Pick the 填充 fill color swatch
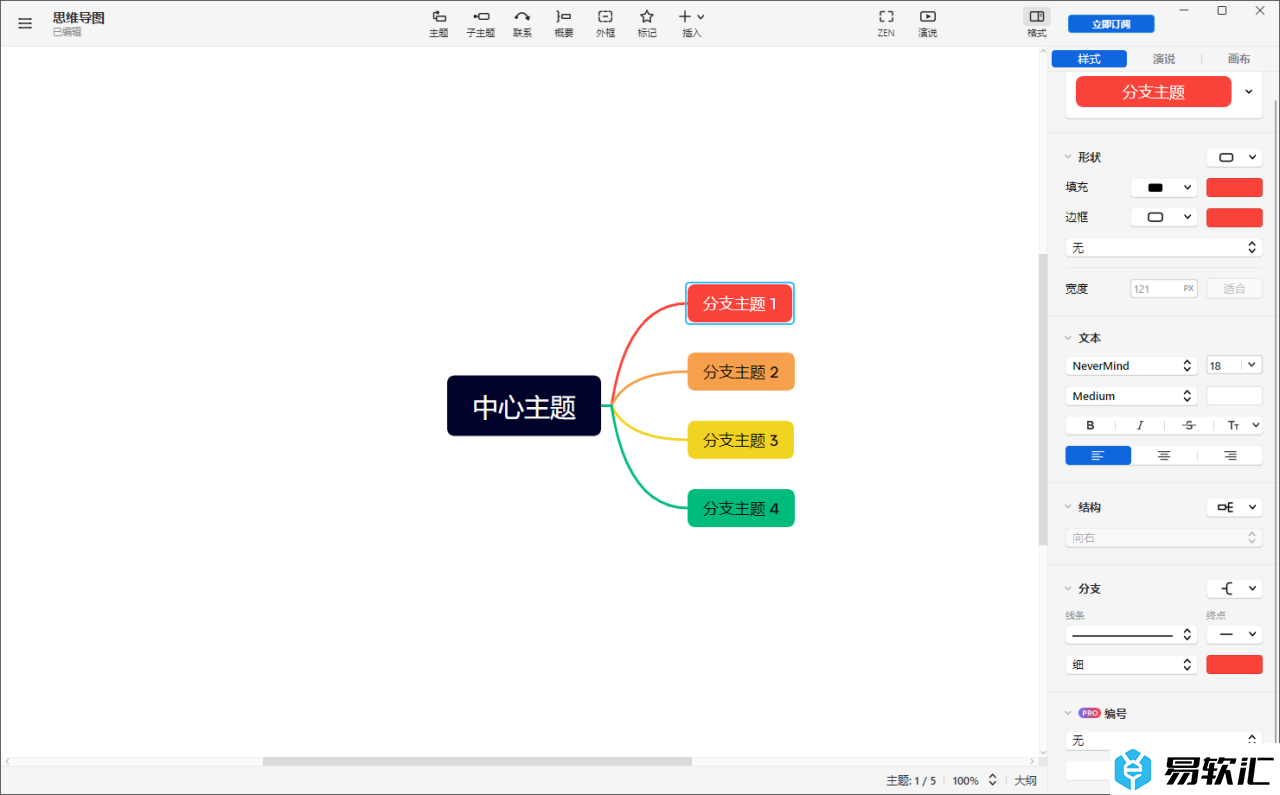The width and height of the screenshot is (1280, 795). [1234, 188]
